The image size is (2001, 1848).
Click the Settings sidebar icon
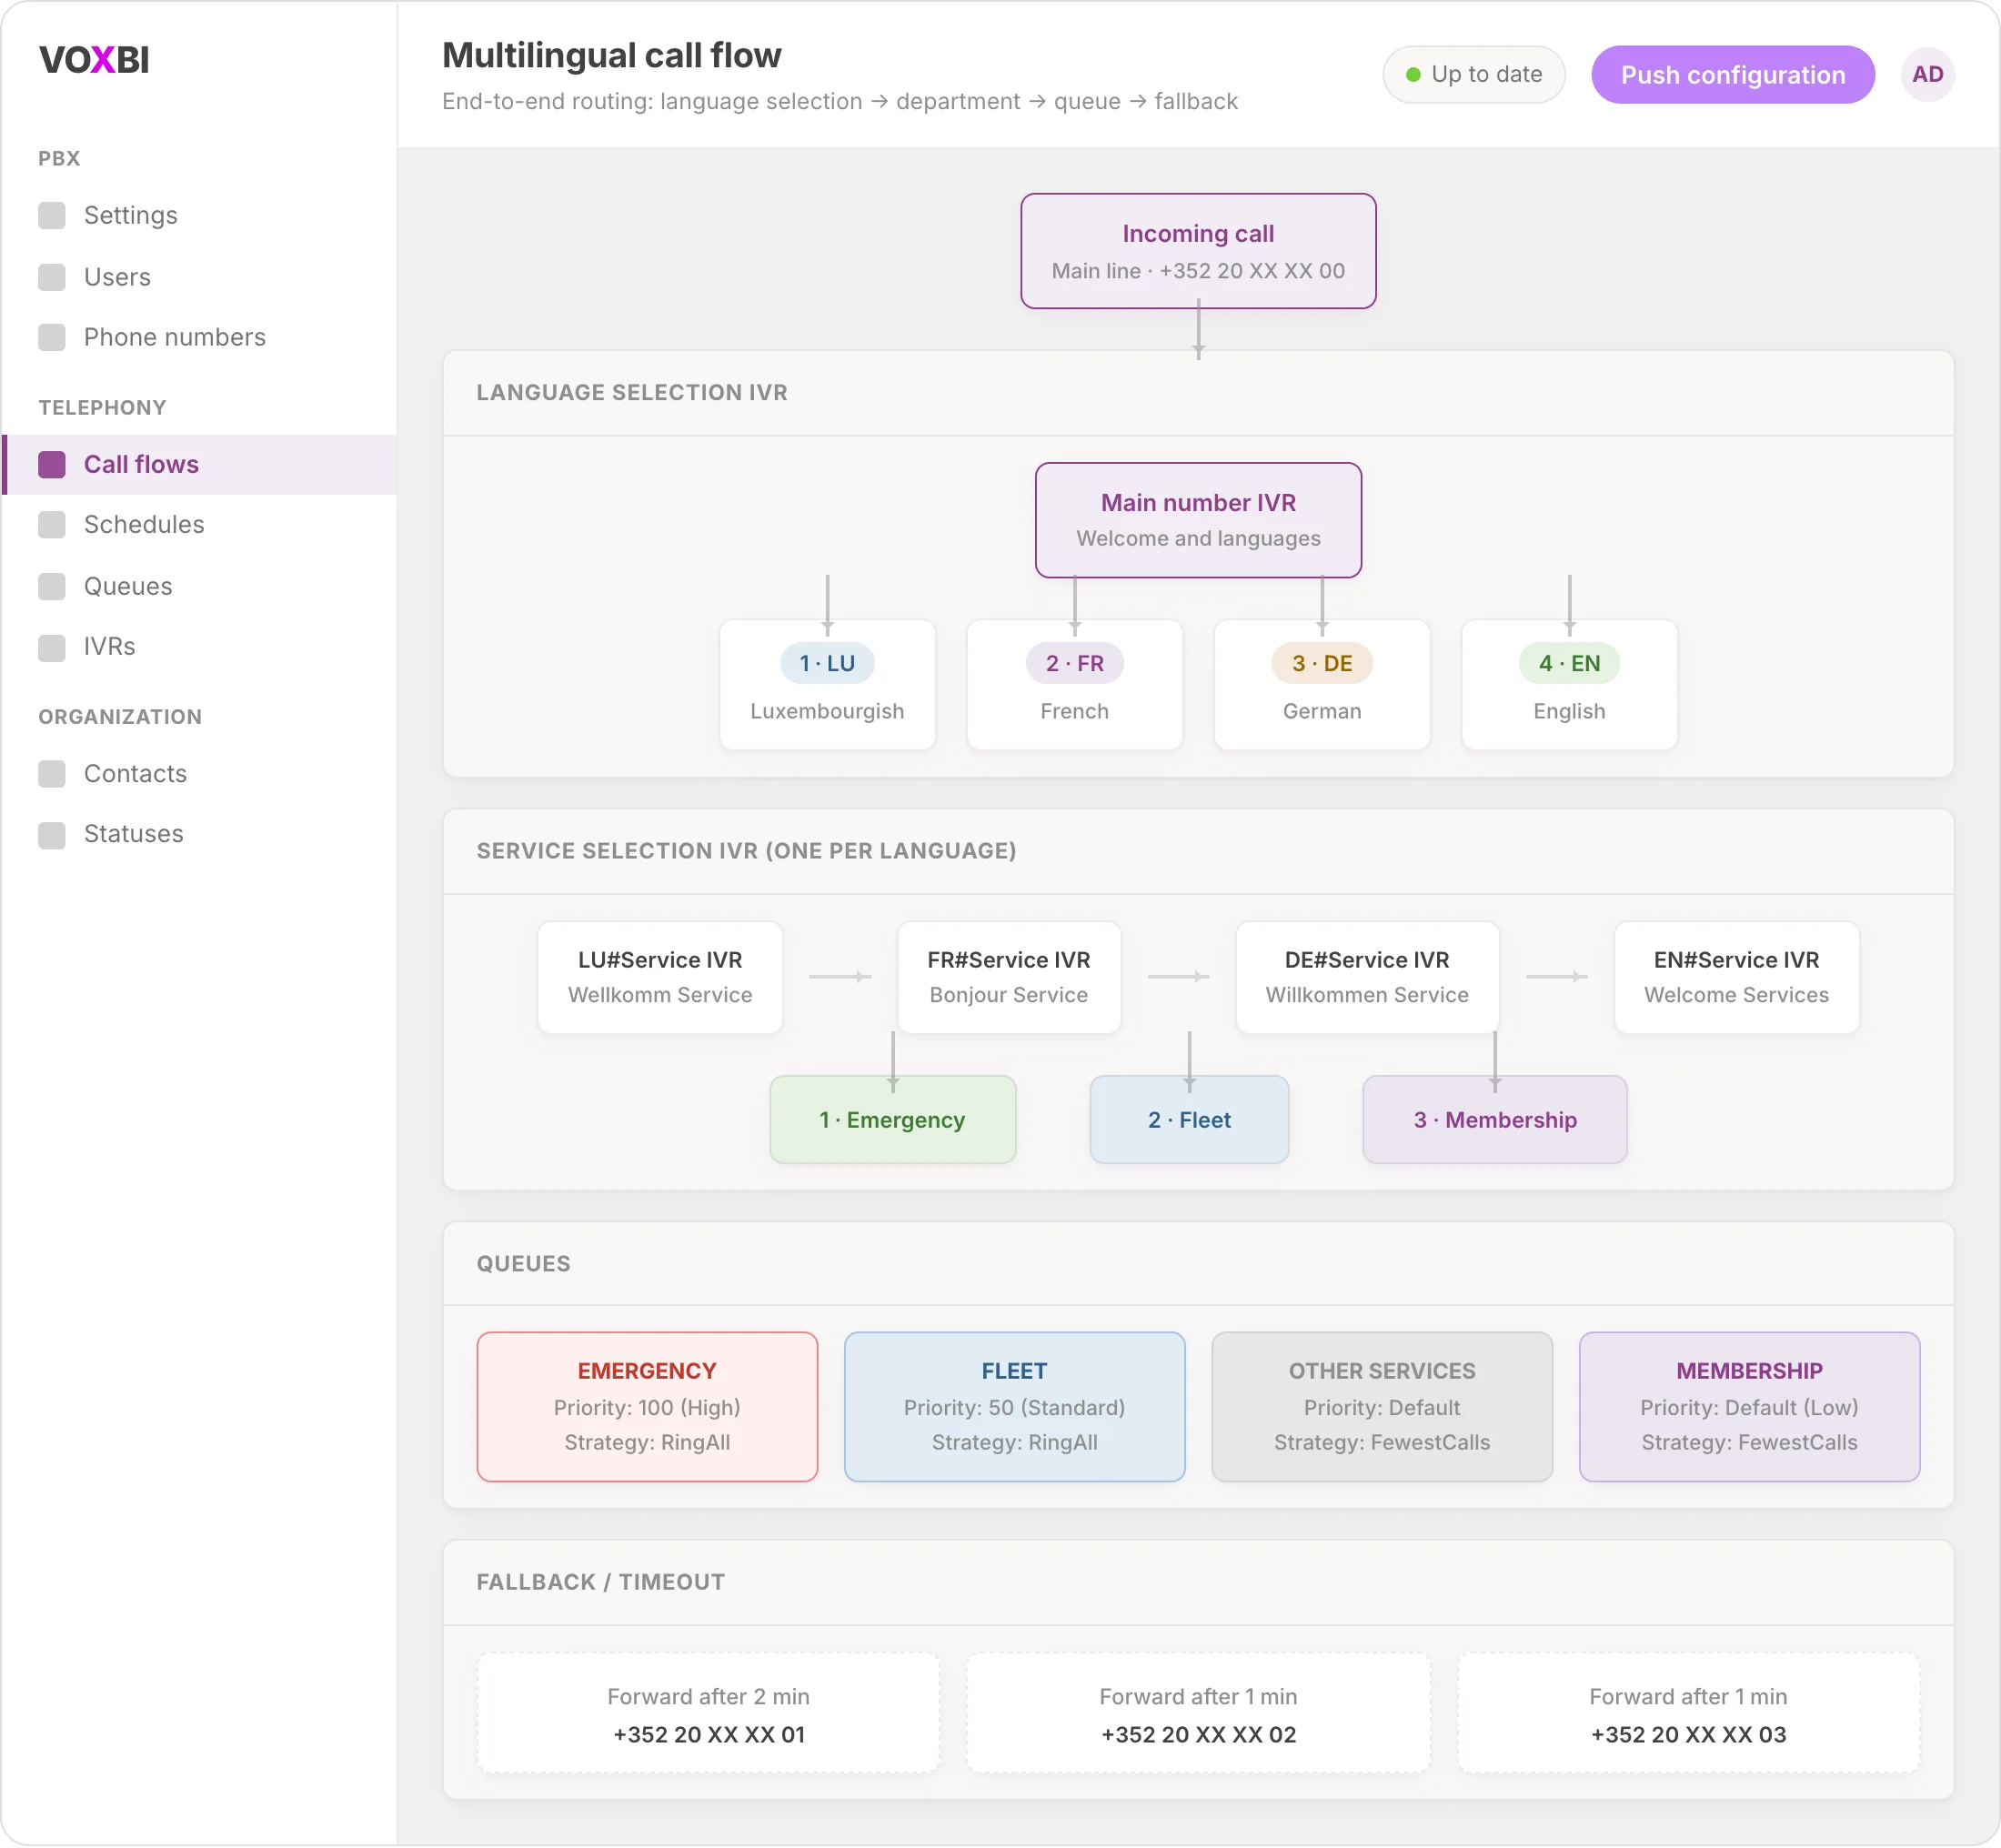click(x=52, y=216)
